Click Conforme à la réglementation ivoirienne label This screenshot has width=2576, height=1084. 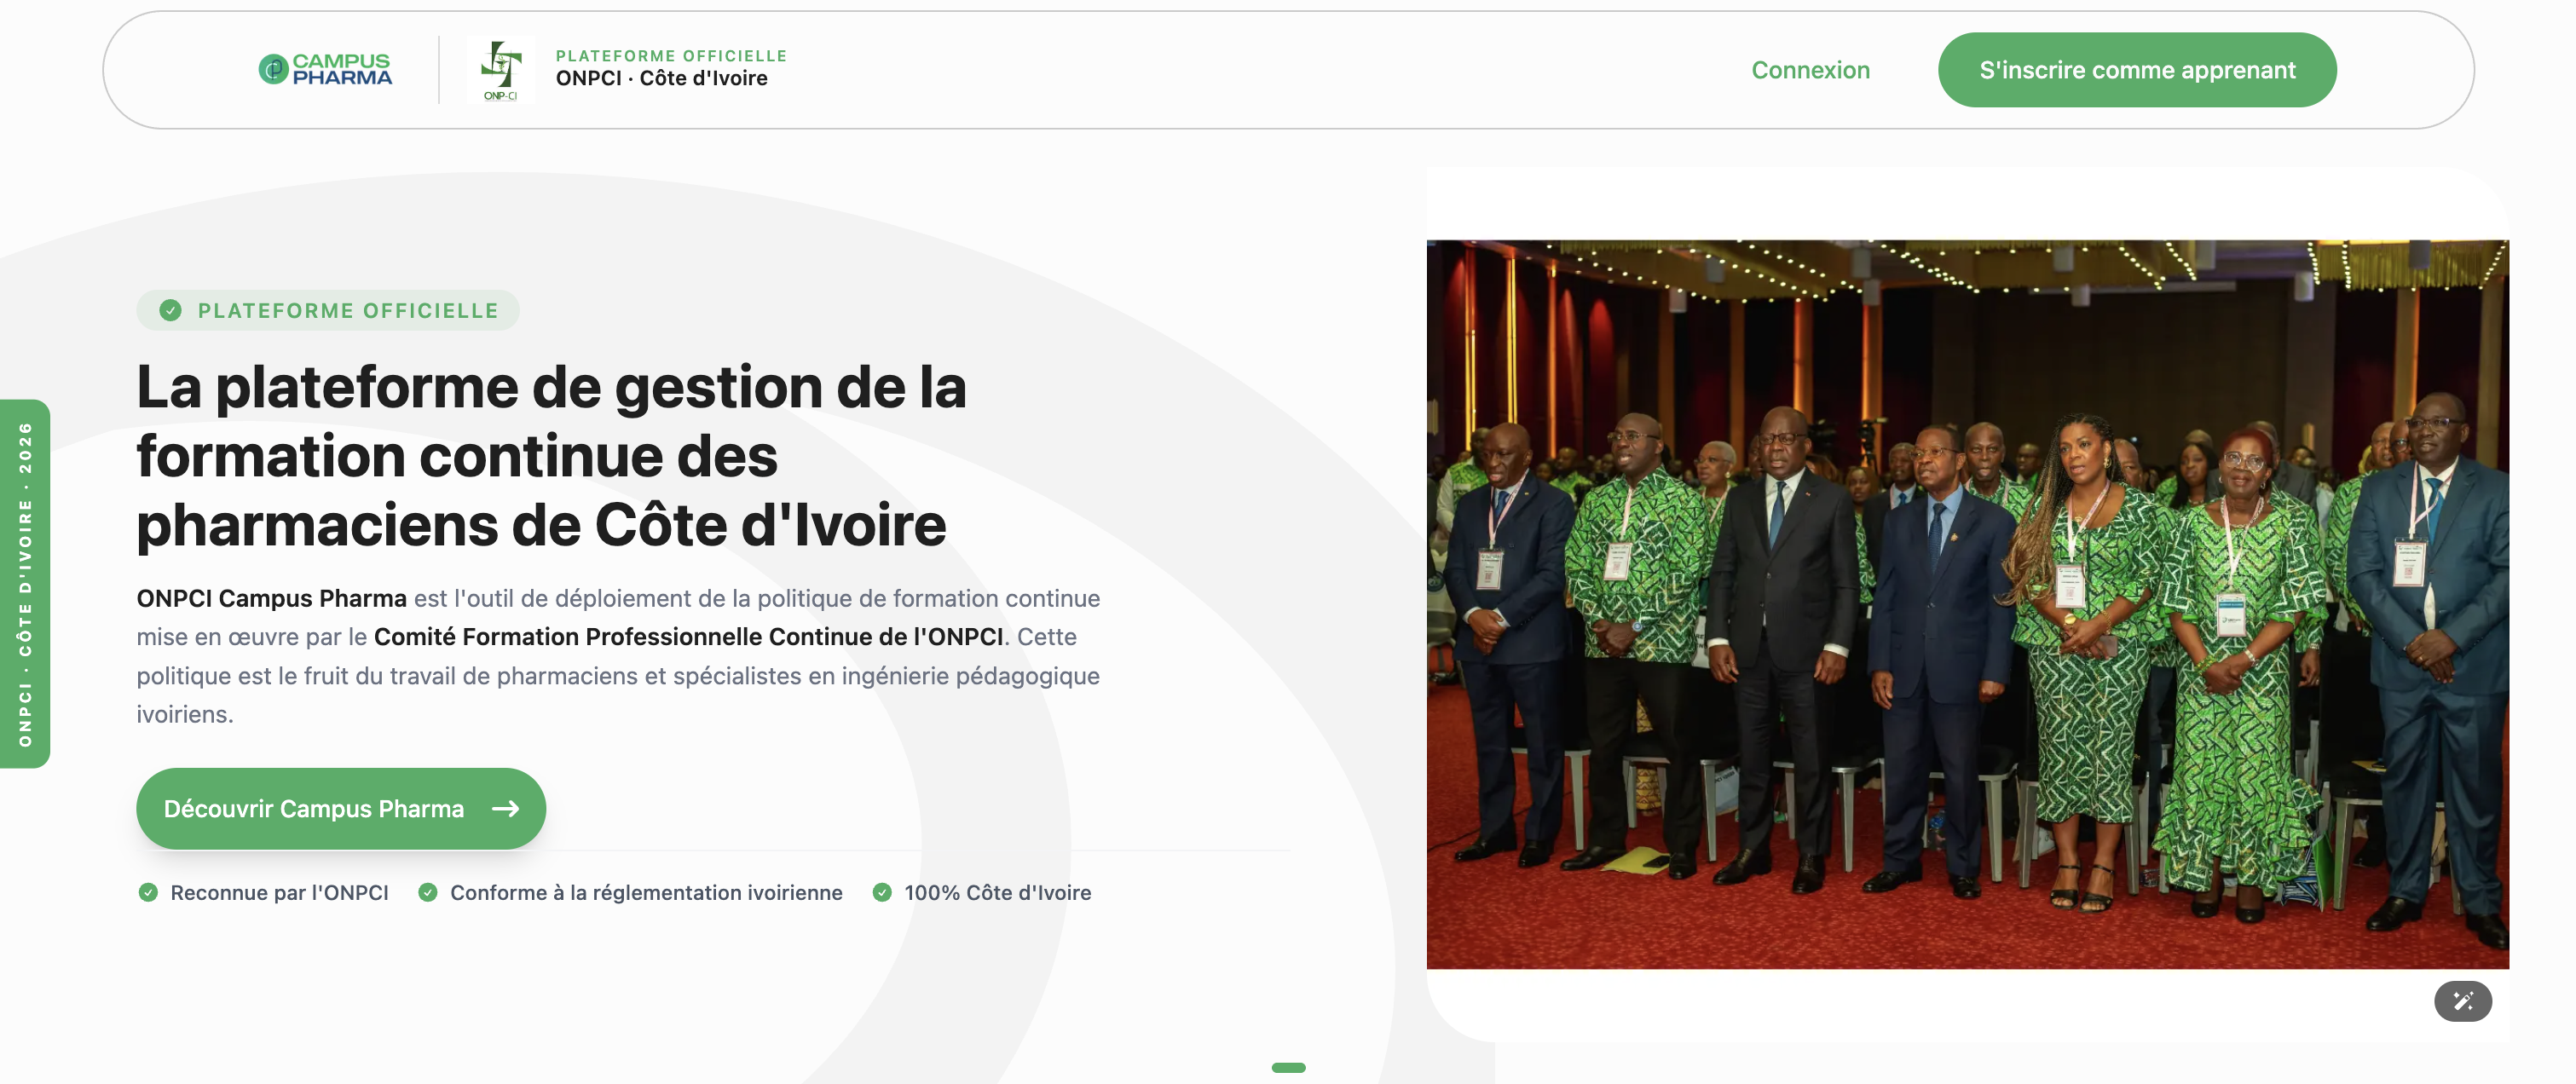tap(646, 892)
